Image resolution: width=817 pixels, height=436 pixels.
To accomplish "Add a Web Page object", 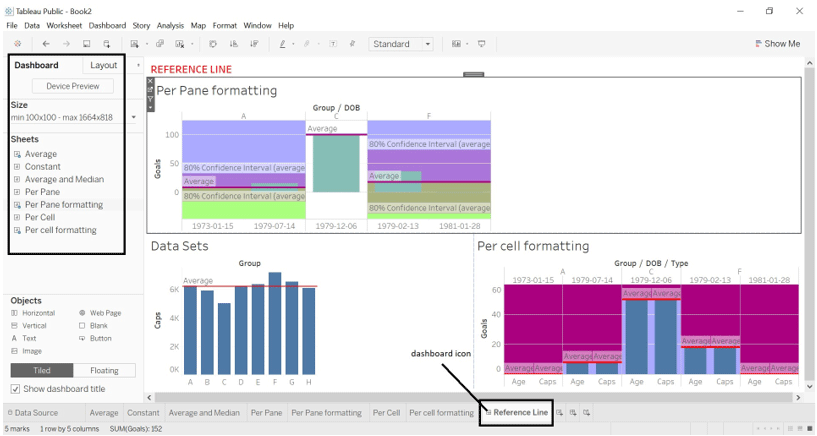I will point(105,313).
